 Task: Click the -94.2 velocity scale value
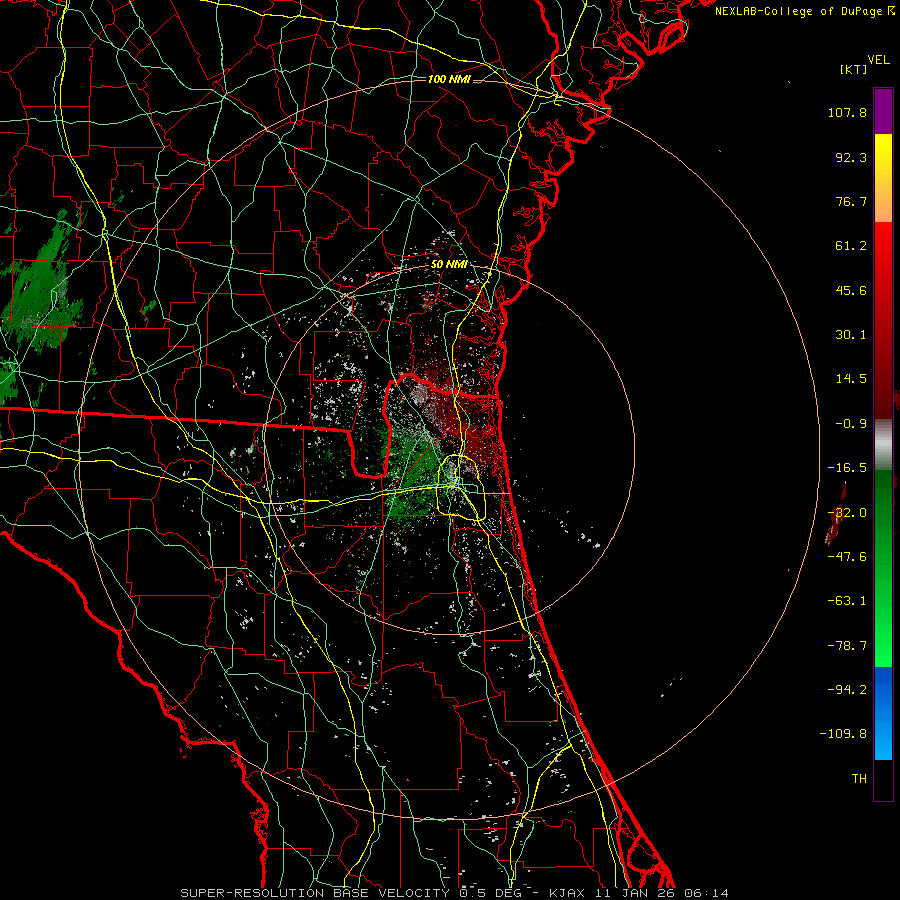pyautogui.click(x=847, y=690)
